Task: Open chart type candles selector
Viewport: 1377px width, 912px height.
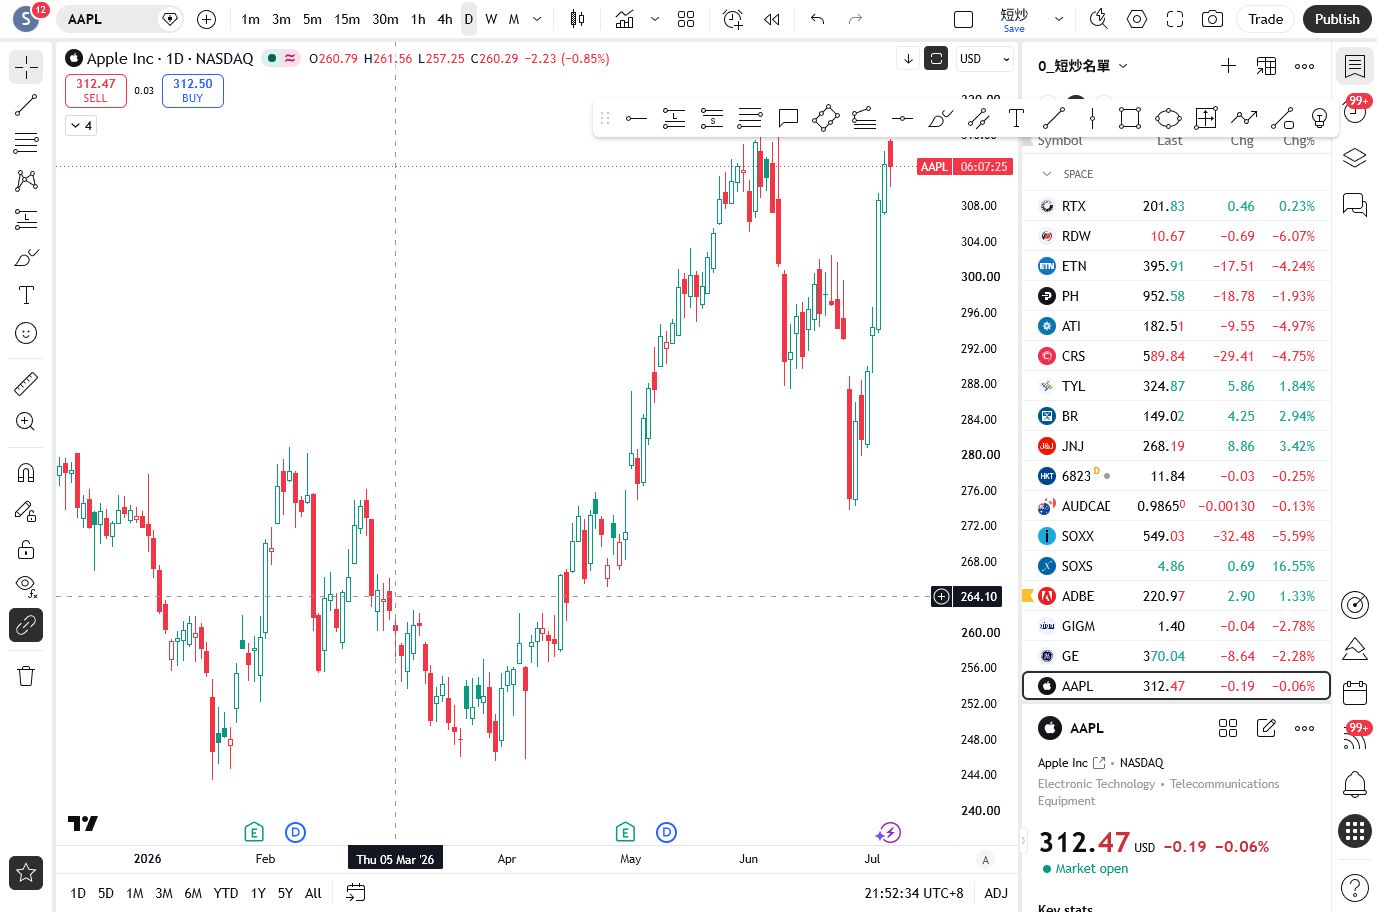Action: point(577,19)
